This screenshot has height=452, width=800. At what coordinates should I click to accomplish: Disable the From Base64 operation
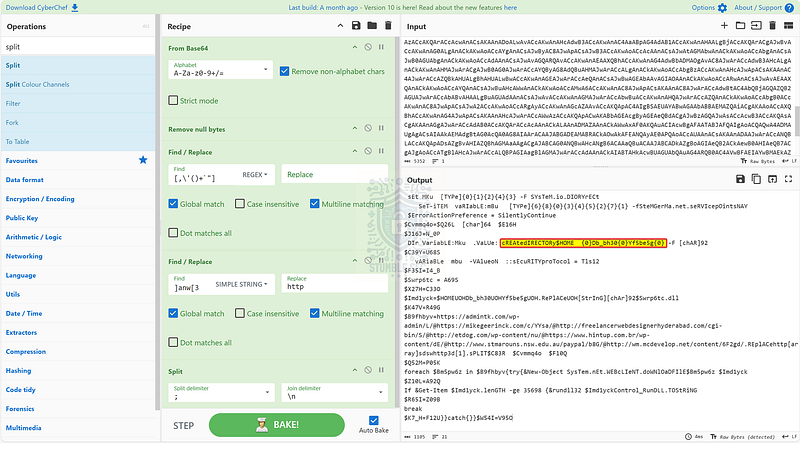[368, 47]
